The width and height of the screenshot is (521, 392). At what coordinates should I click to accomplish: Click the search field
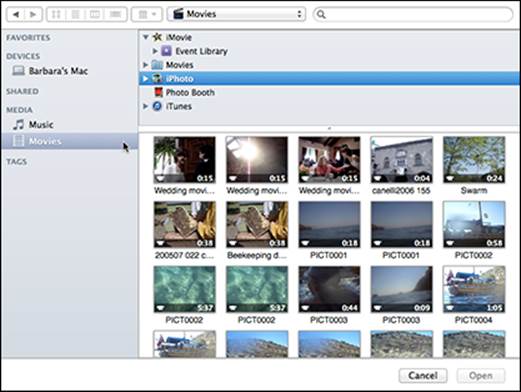pyautogui.click(x=413, y=14)
